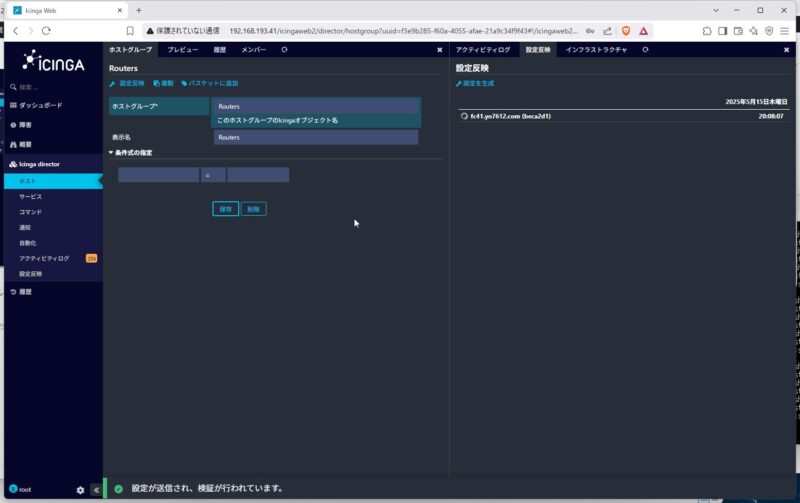
Task: Focus the sidebar search field
Action: (x=53, y=87)
